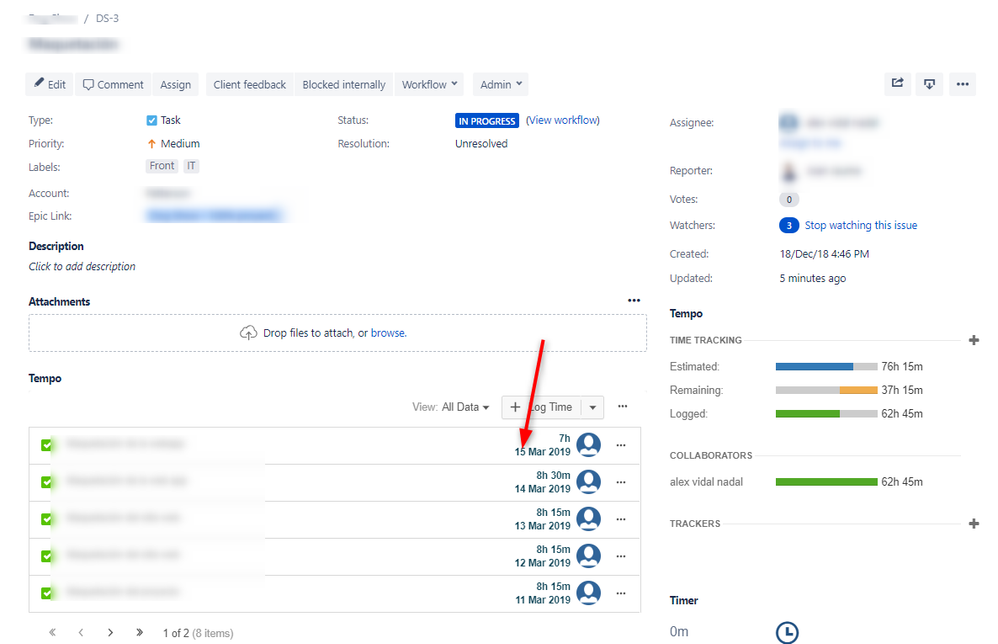Open ellipsis menu for 12 Mar 2019 worklog
998x644 pixels.
pyautogui.click(x=621, y=556)
